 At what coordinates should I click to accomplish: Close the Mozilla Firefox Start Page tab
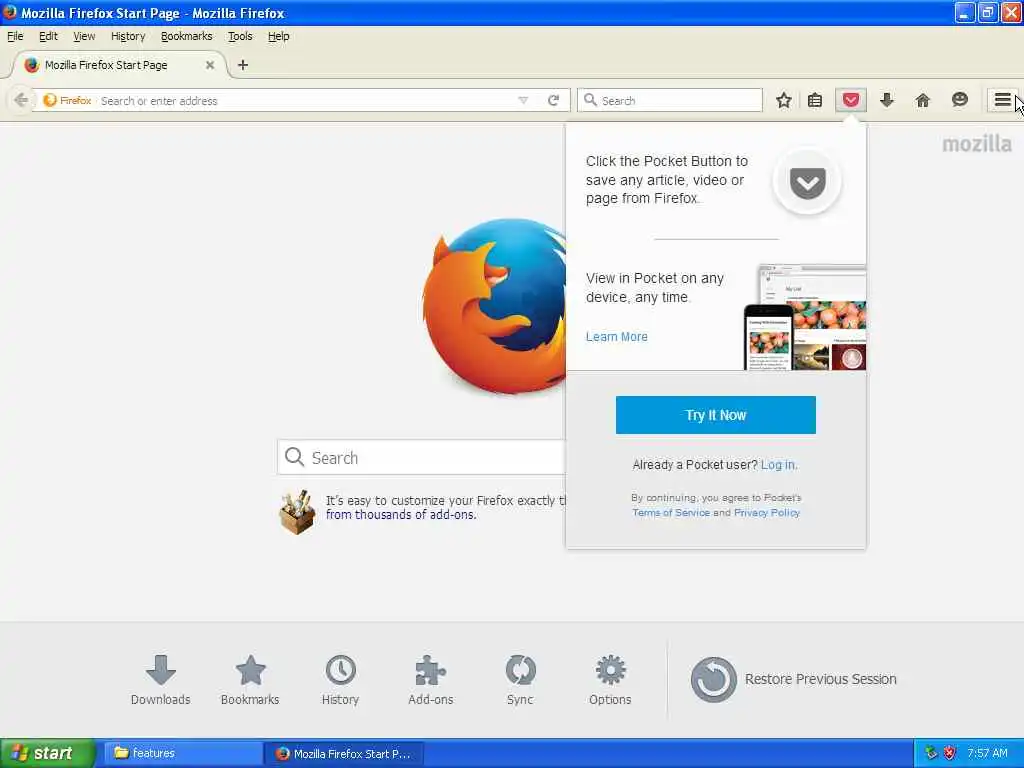[210, 65]
